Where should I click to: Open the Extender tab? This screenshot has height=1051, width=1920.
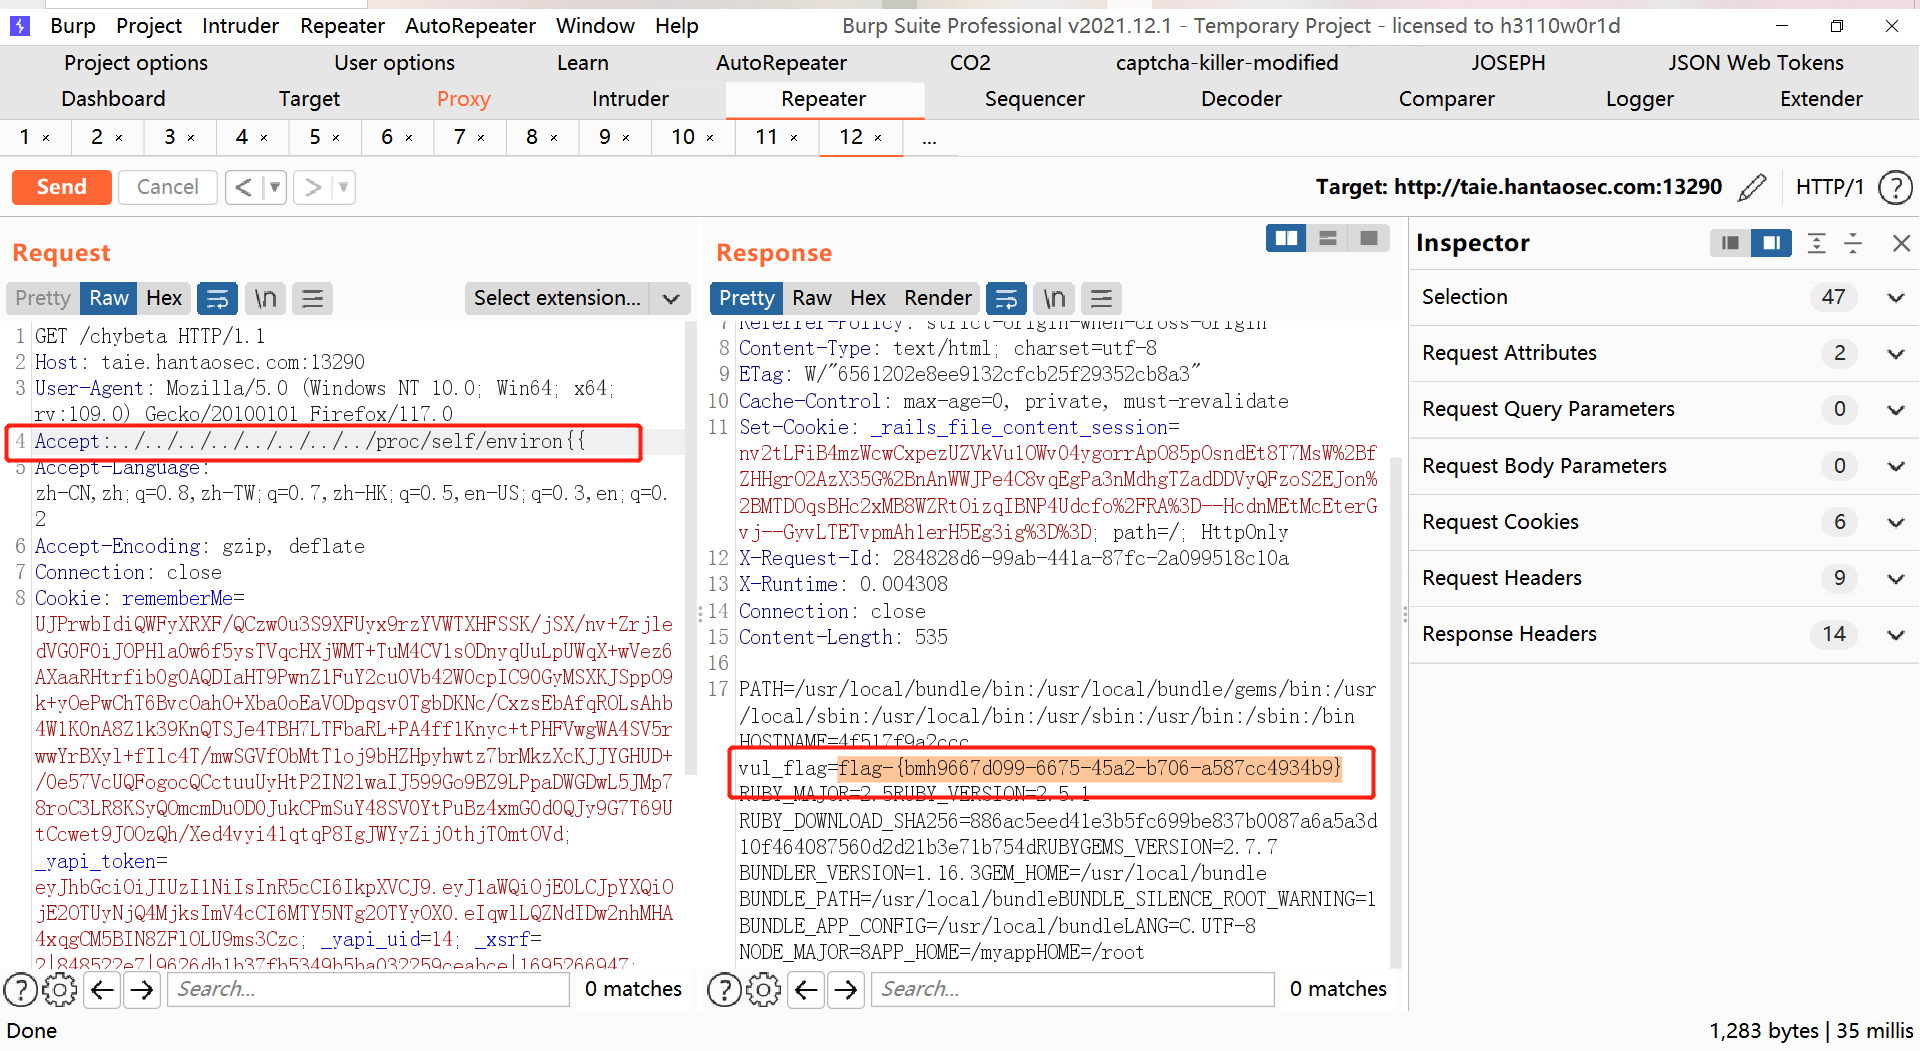click(x=1821, y=99)
